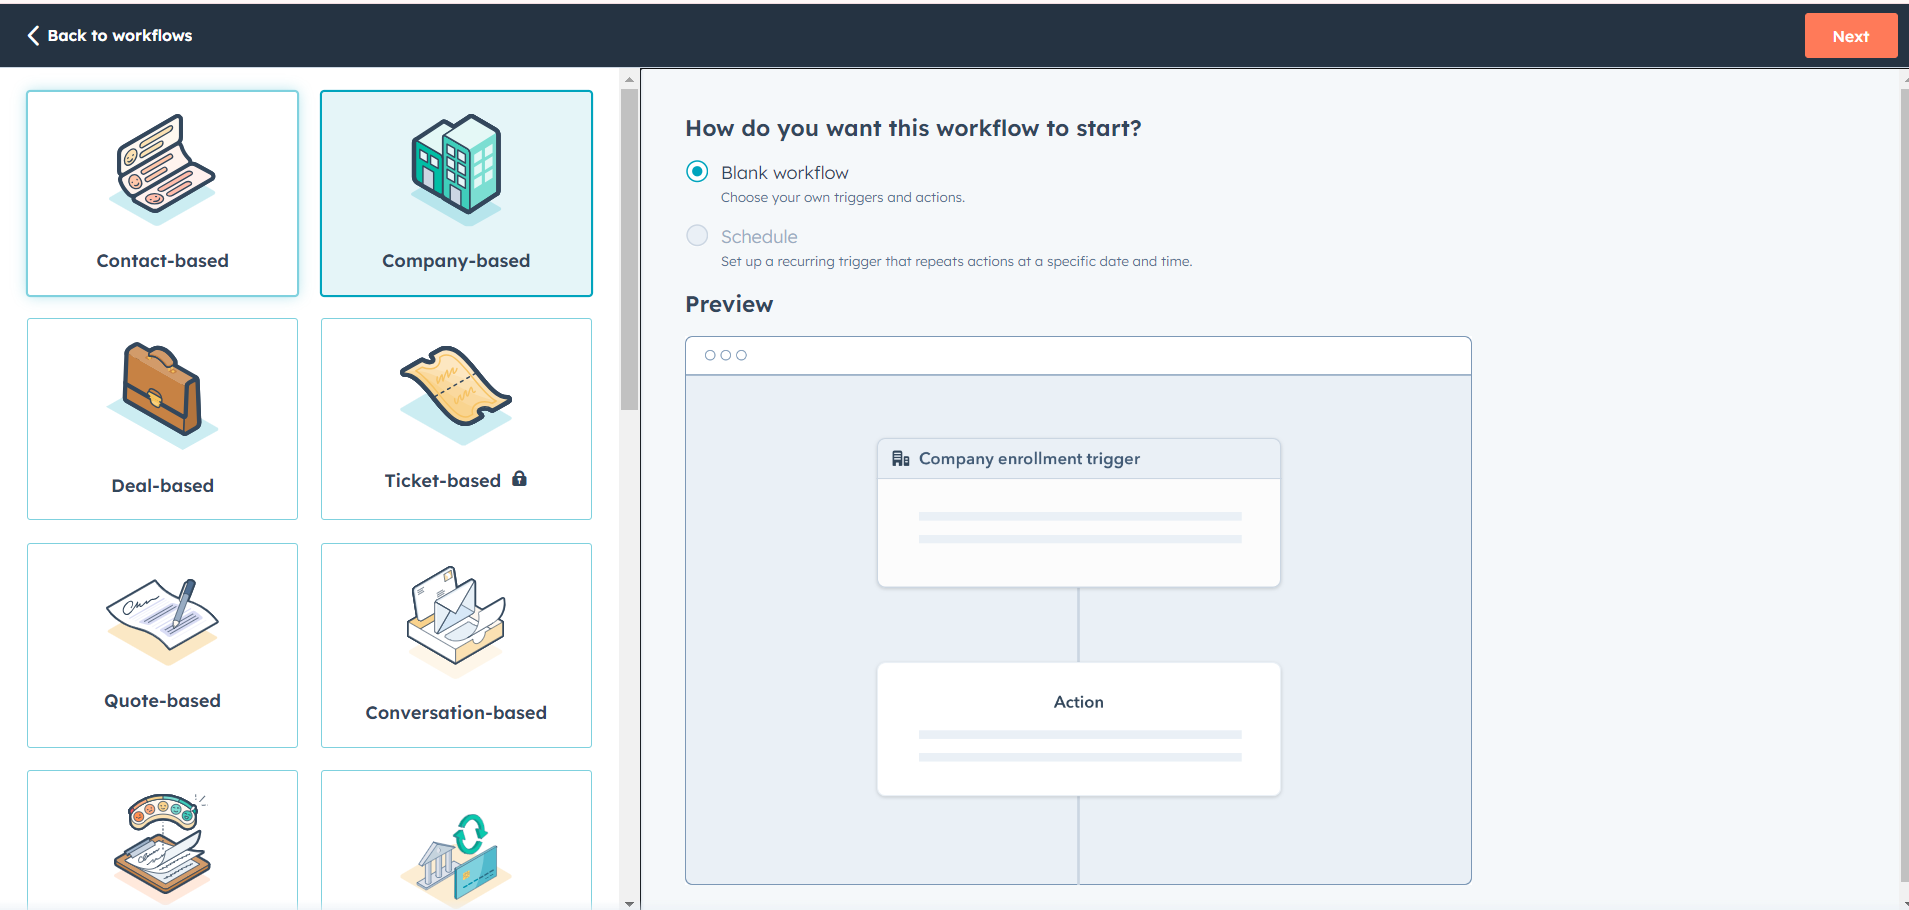Image resolution: width=1909 pixels, height=910 pixels.
Task: Go back to workflows
Action: 119,36
